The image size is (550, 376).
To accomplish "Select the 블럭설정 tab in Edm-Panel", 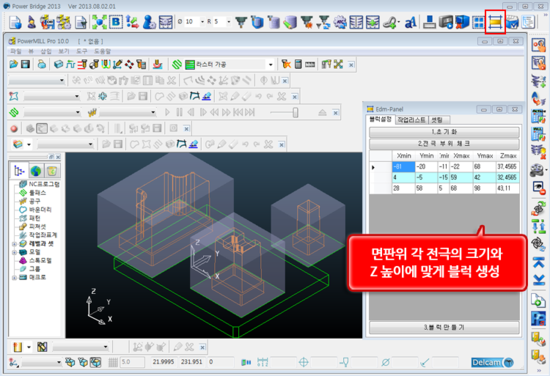I will 380,120.
